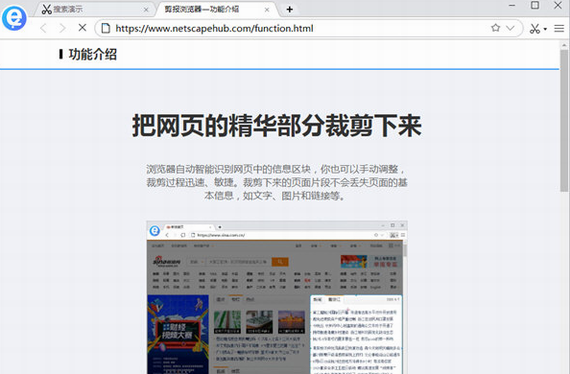Close the 搜索演示 tab
This screenshot has height=374, width=570.
[x=146, y=10]
